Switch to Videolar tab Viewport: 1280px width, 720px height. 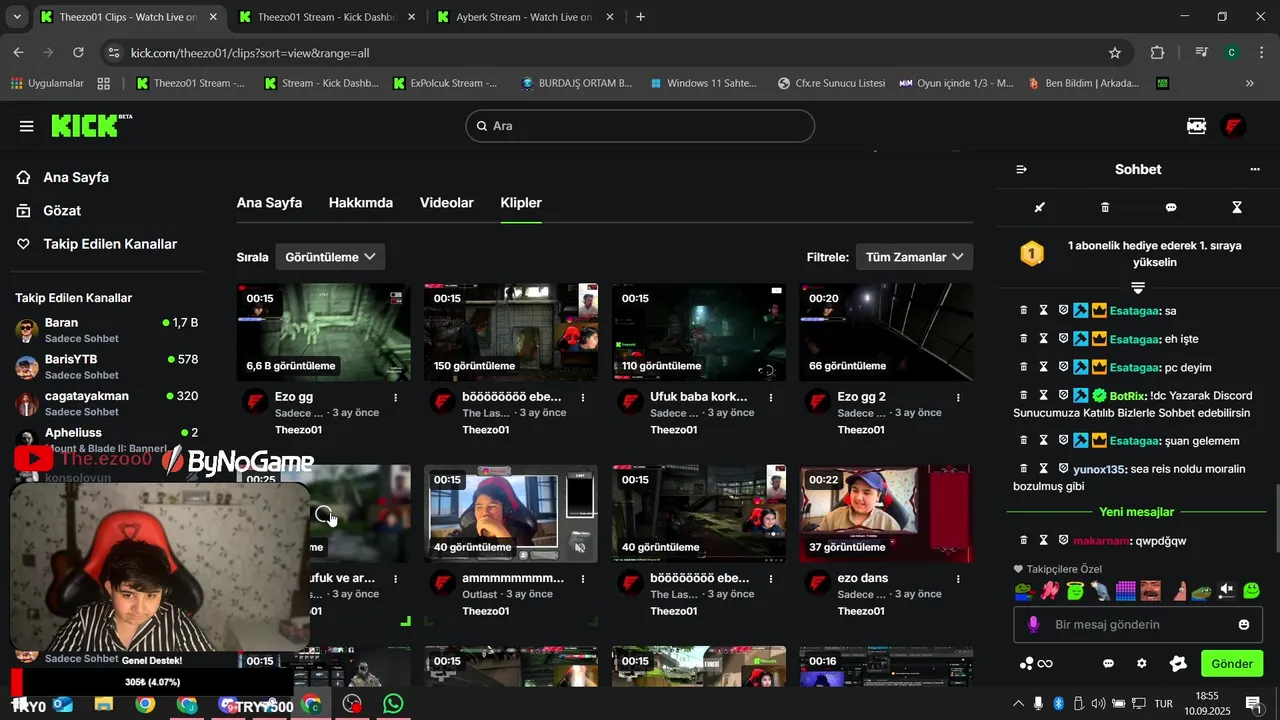[447, 203]
